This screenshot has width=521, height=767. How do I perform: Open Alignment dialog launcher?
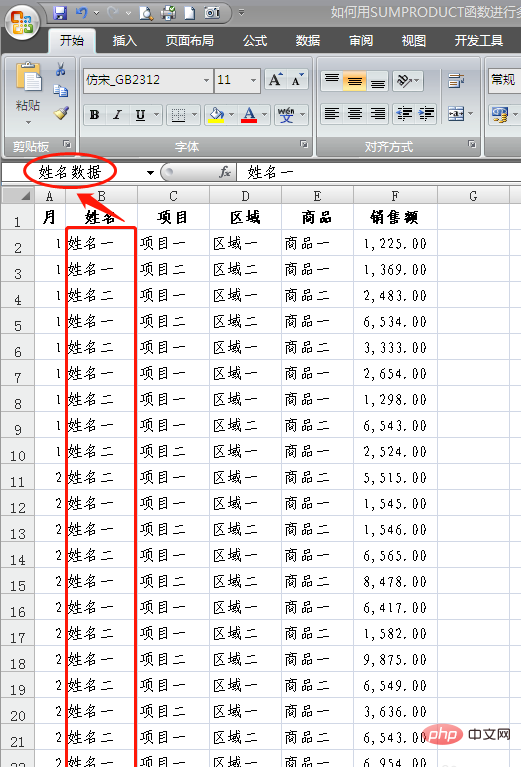[x=472, y=144]
